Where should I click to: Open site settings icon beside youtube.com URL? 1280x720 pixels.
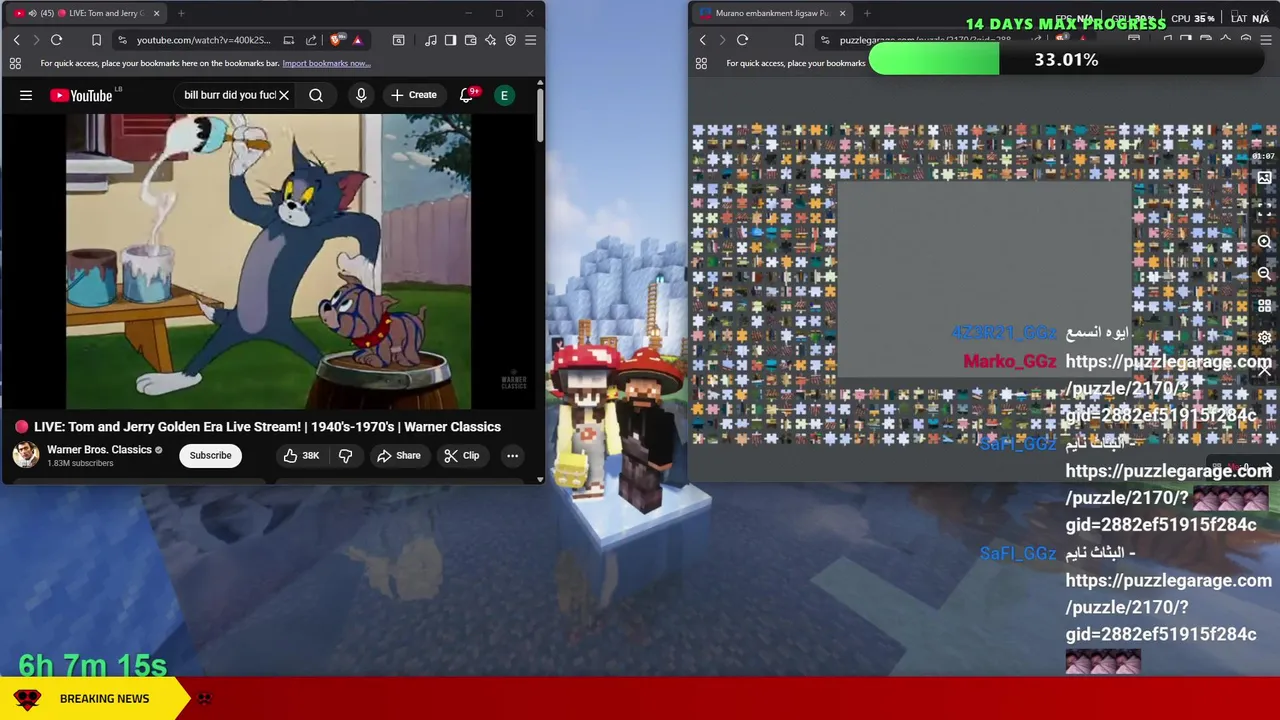pos(122,40)
